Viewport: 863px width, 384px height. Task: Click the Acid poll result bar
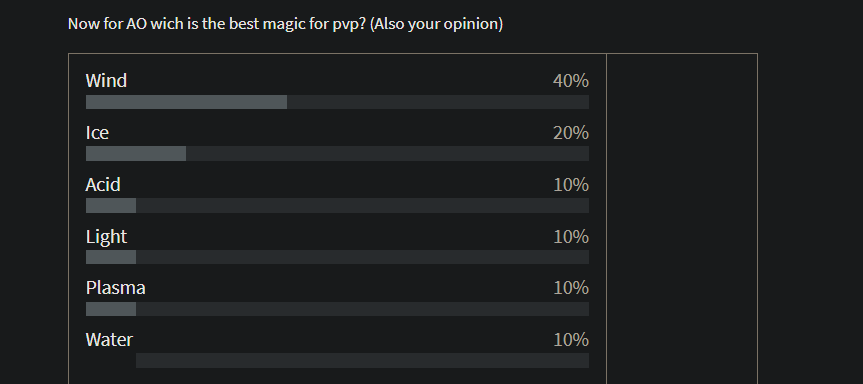(x=337, y=205)
